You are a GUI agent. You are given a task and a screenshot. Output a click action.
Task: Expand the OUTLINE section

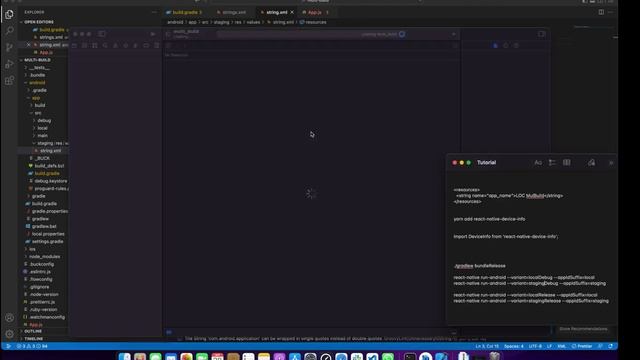[x=33, y=331]
